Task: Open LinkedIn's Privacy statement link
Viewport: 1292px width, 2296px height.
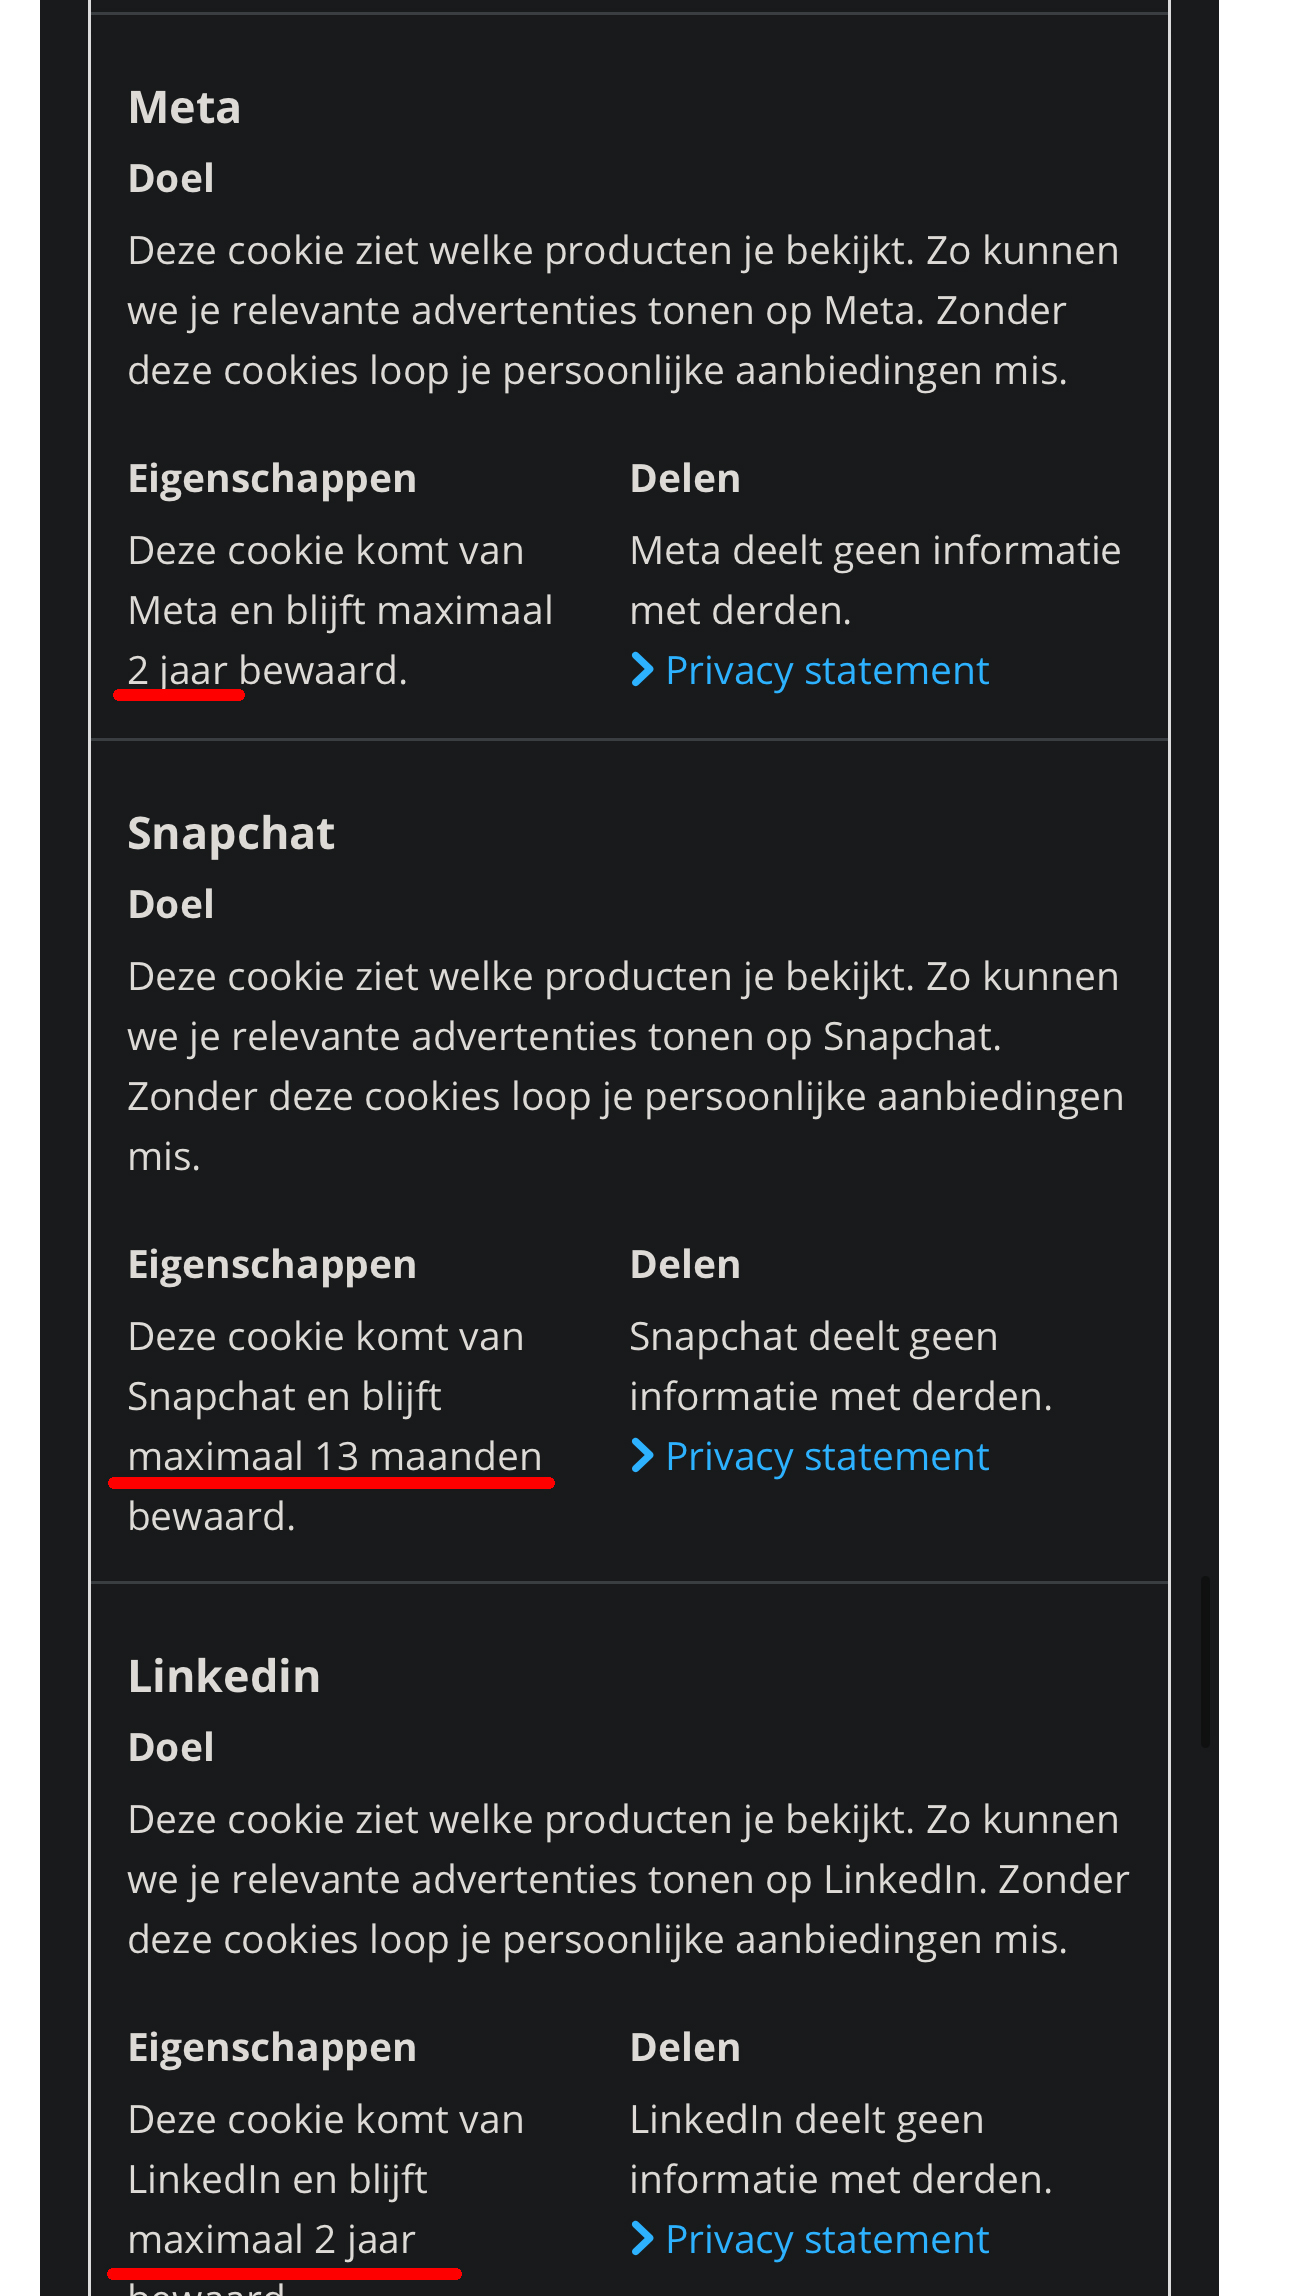Action: [826, 2240]
